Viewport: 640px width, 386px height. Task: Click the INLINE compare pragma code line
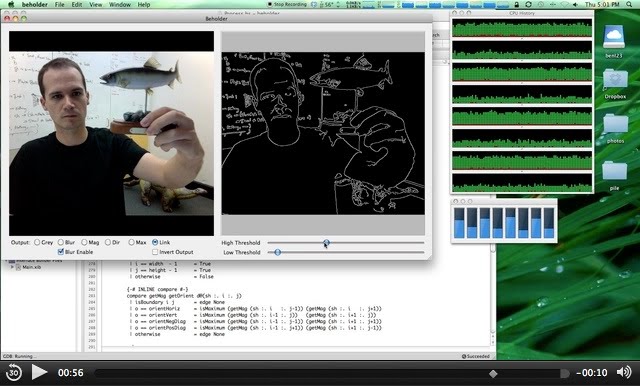pyautogui.click(x=157, y=289)
